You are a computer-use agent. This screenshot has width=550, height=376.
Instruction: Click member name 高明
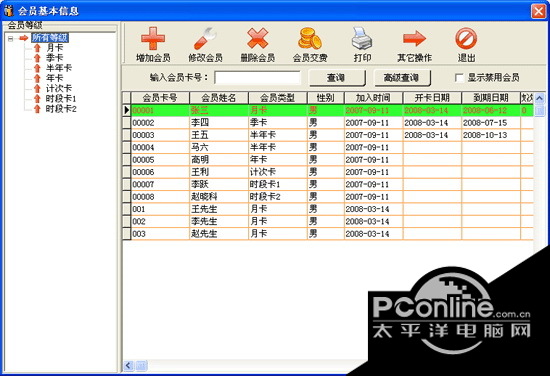coord(200,160)
